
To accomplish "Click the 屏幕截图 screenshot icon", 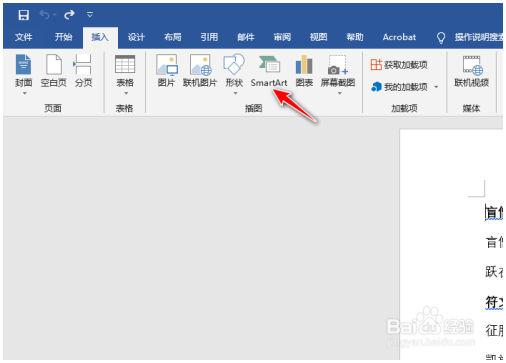I will click(338, 65).
